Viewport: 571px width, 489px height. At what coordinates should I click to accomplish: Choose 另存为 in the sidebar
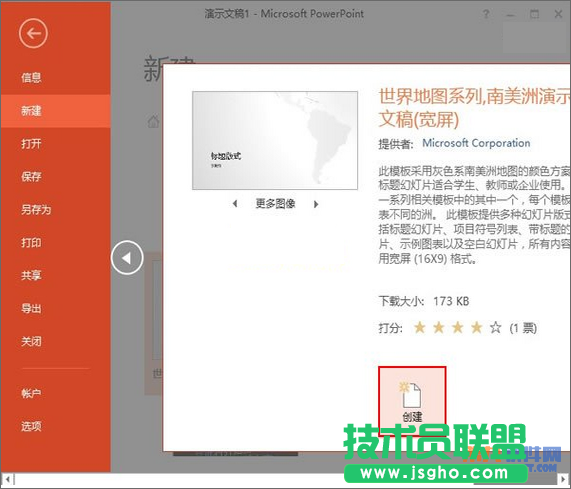tap(36, 210)
